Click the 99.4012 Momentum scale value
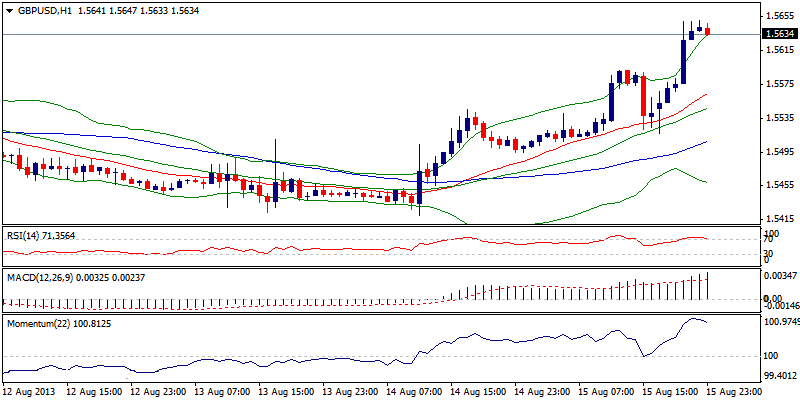Screen dimensions: 800x400 [780, 377]
